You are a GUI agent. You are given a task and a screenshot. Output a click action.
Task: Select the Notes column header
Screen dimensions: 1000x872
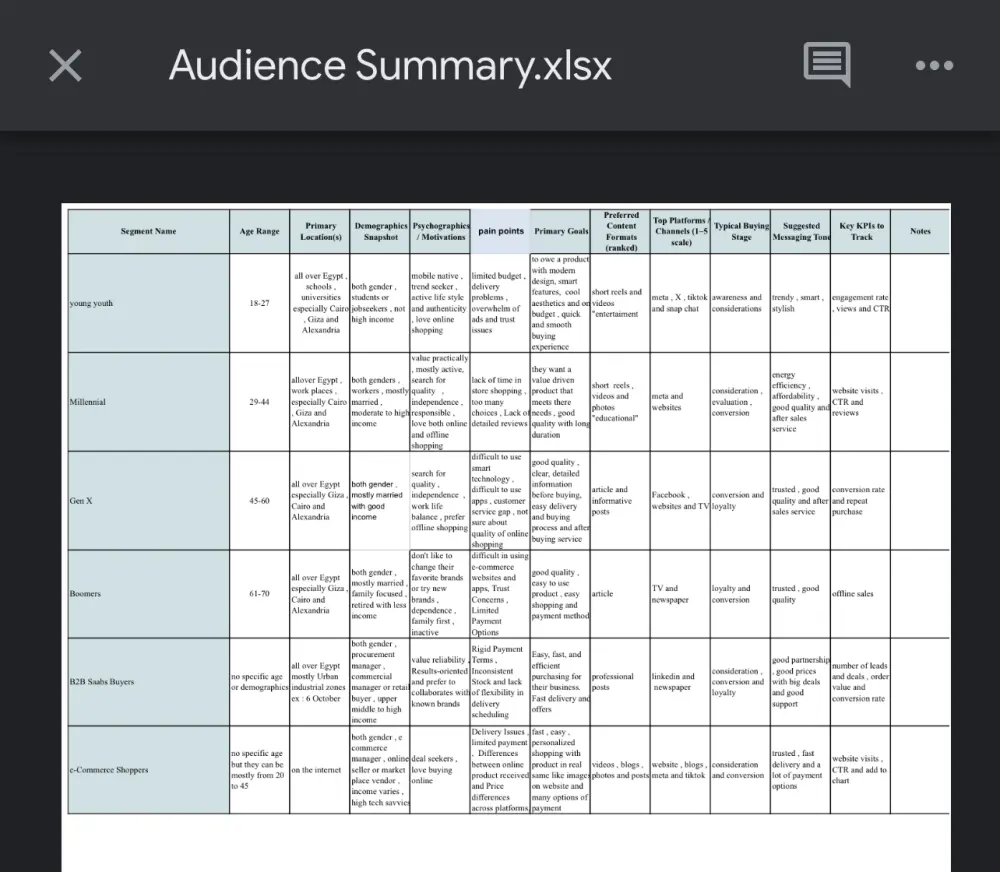[920, 231]
